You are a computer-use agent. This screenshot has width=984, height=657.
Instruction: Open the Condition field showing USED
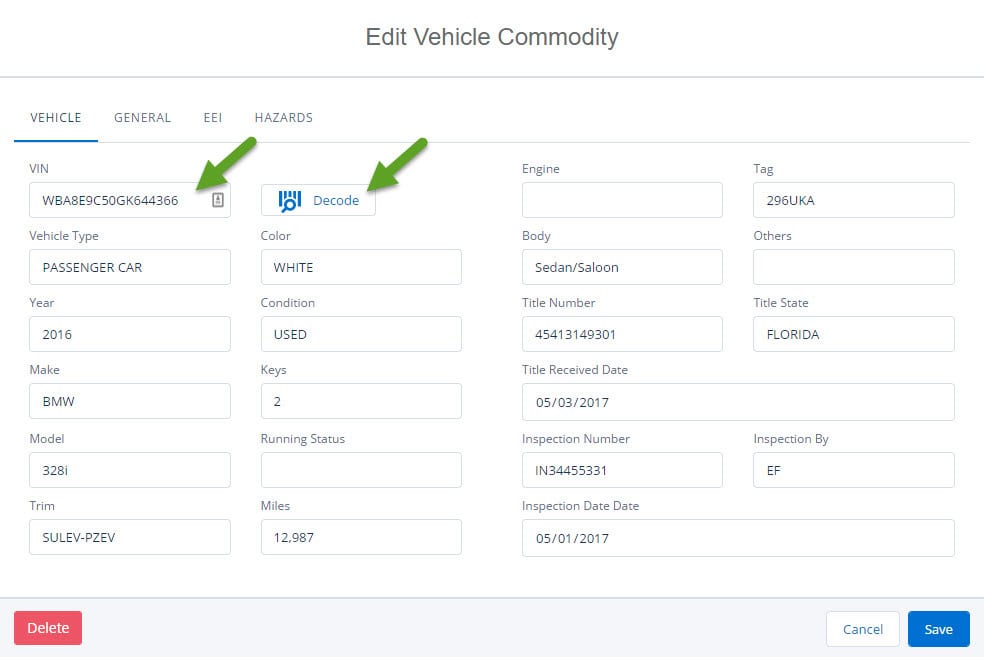(x=361, y=334)
